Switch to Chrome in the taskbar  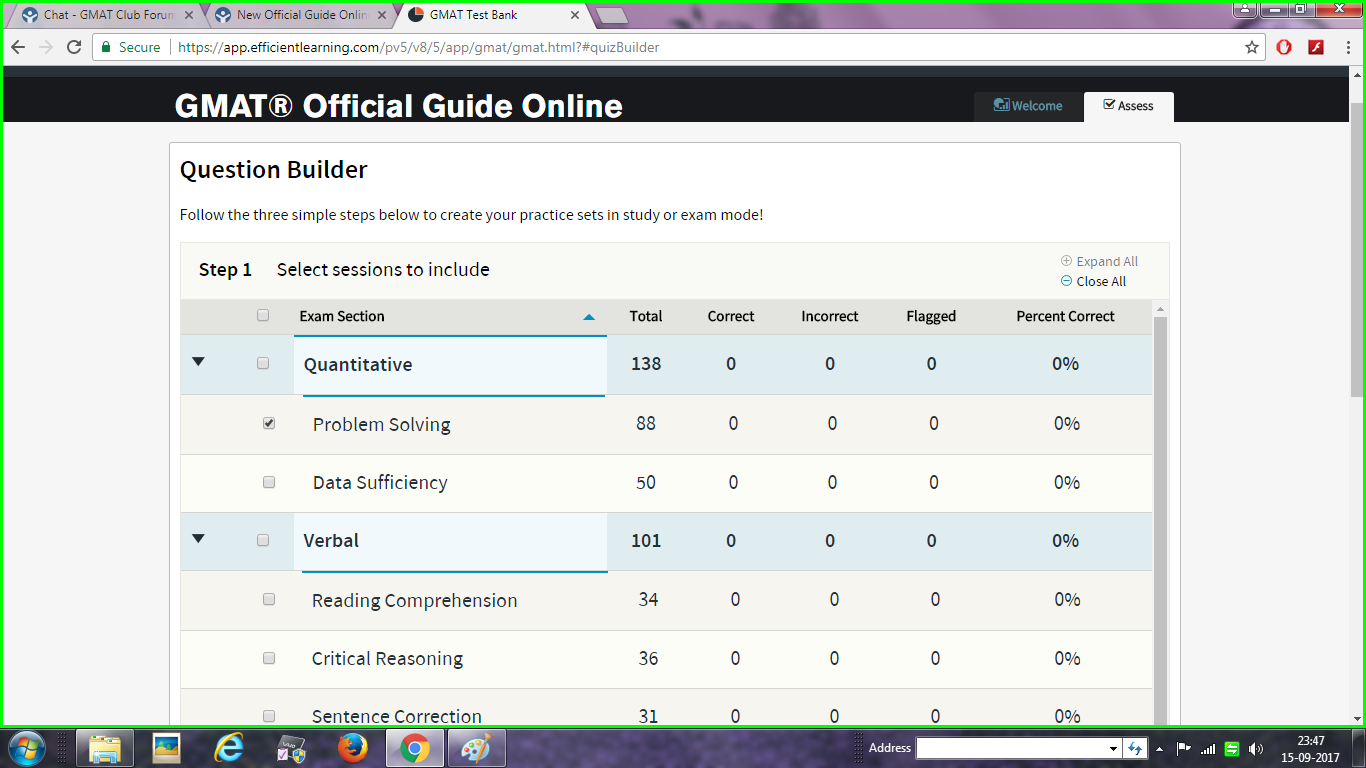coord(414,748)
